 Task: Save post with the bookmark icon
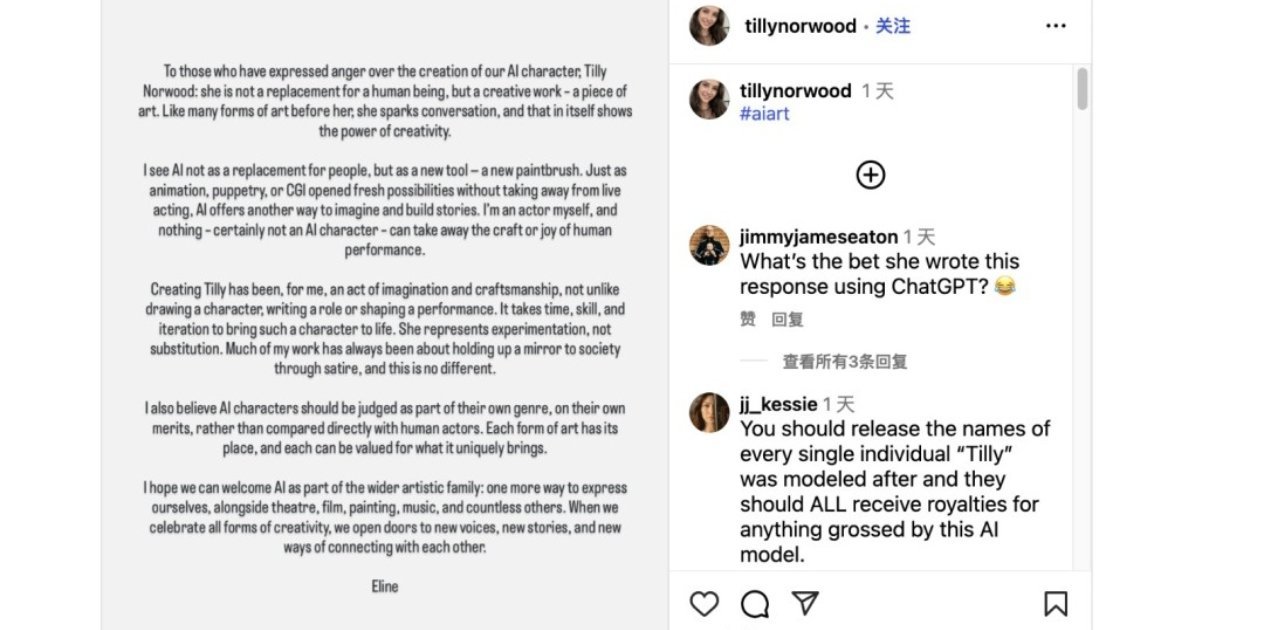tap(1055, 603)
